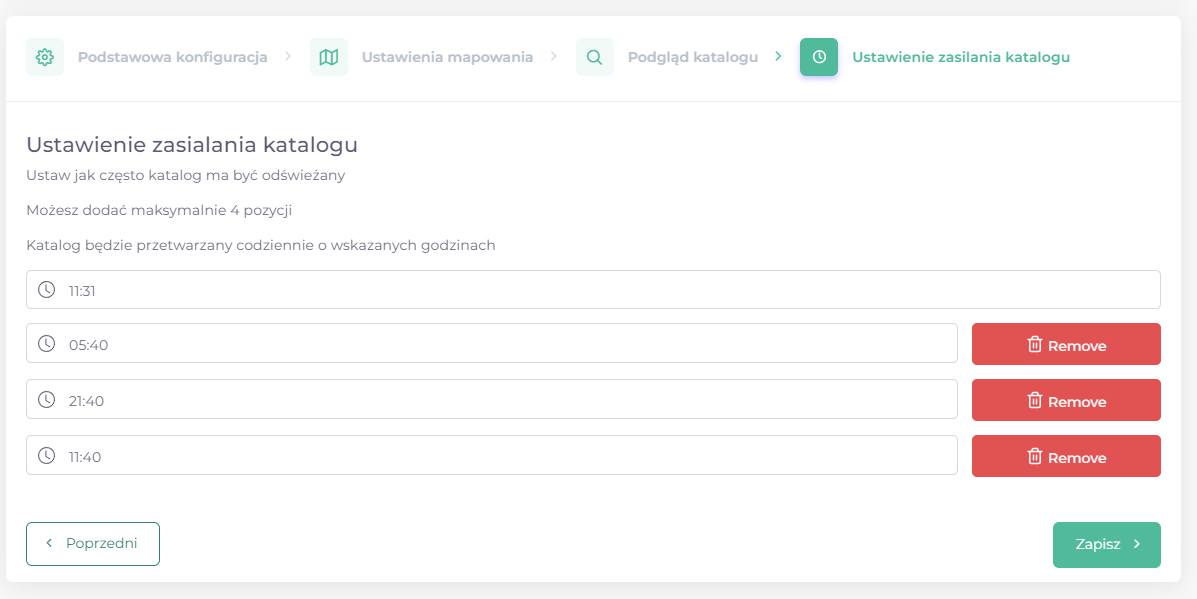Click the chevron after Podgląd katalogu

(778, 56)
